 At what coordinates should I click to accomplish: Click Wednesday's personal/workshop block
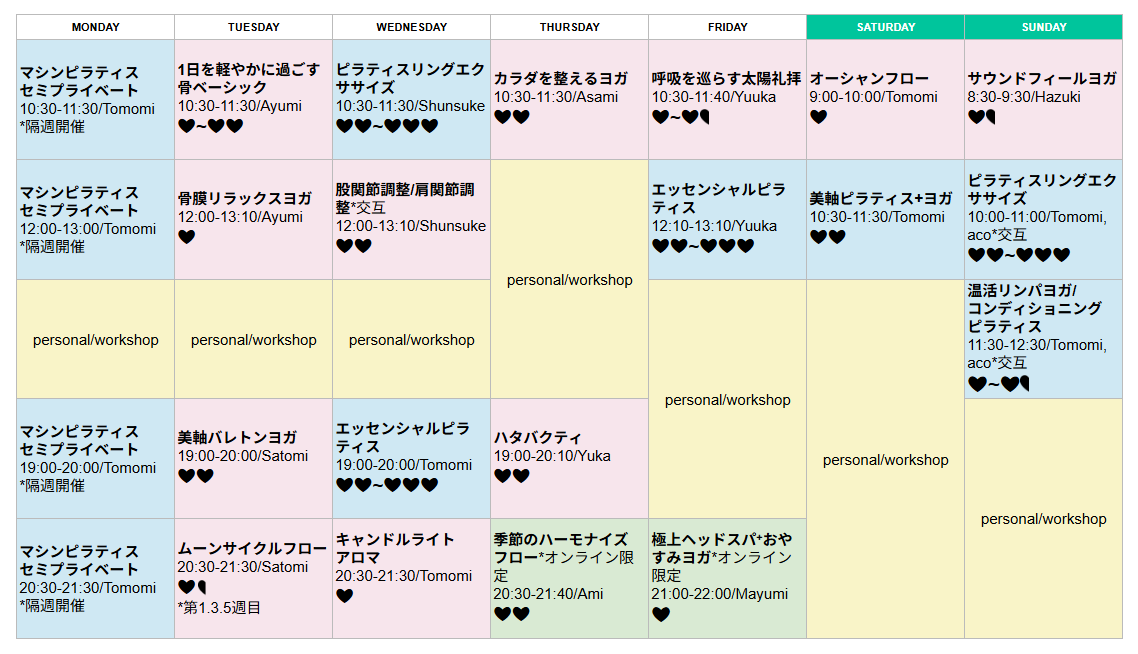[x=411, y=340]
